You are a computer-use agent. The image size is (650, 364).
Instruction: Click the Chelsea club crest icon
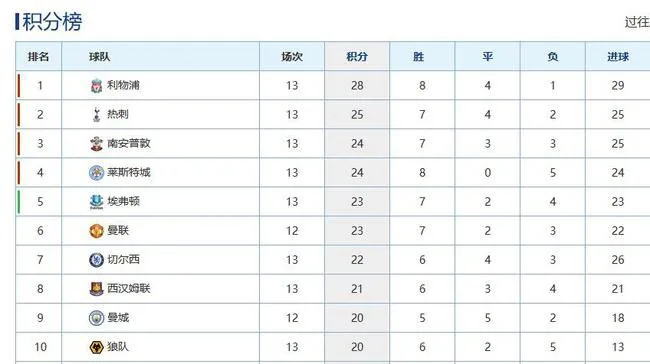tap(96, 260)
